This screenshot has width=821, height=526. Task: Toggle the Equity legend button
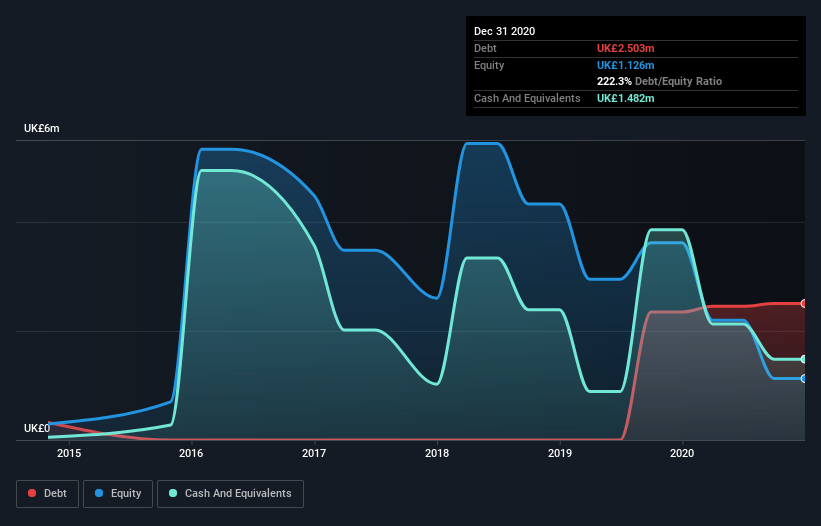coord(118,494)
